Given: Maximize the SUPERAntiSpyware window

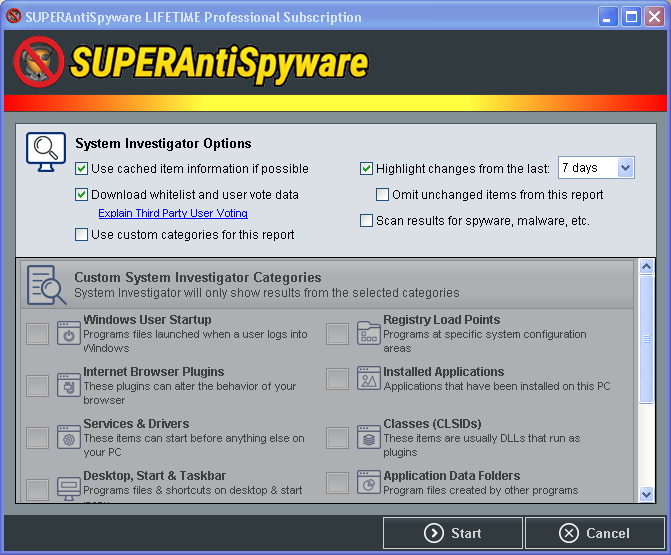Looking at the screenshot, I should 631,17.
